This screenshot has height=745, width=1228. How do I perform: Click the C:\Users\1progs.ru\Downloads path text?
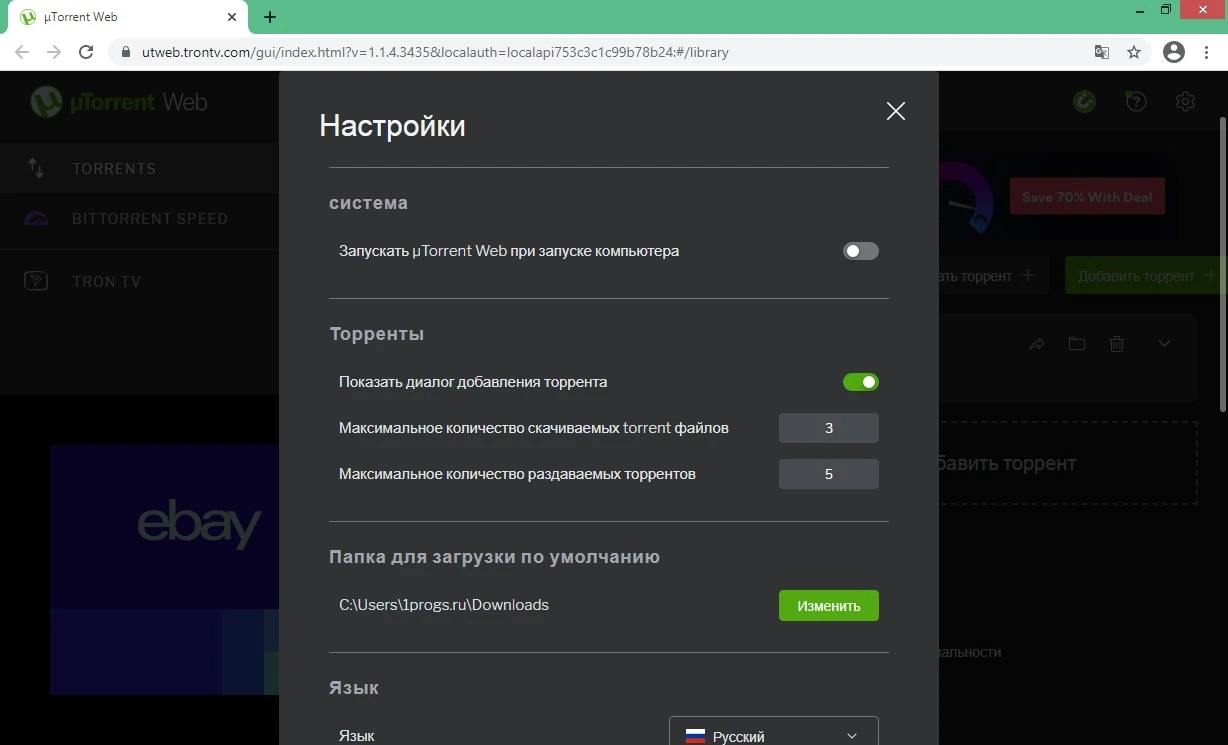tap(444, 605)
